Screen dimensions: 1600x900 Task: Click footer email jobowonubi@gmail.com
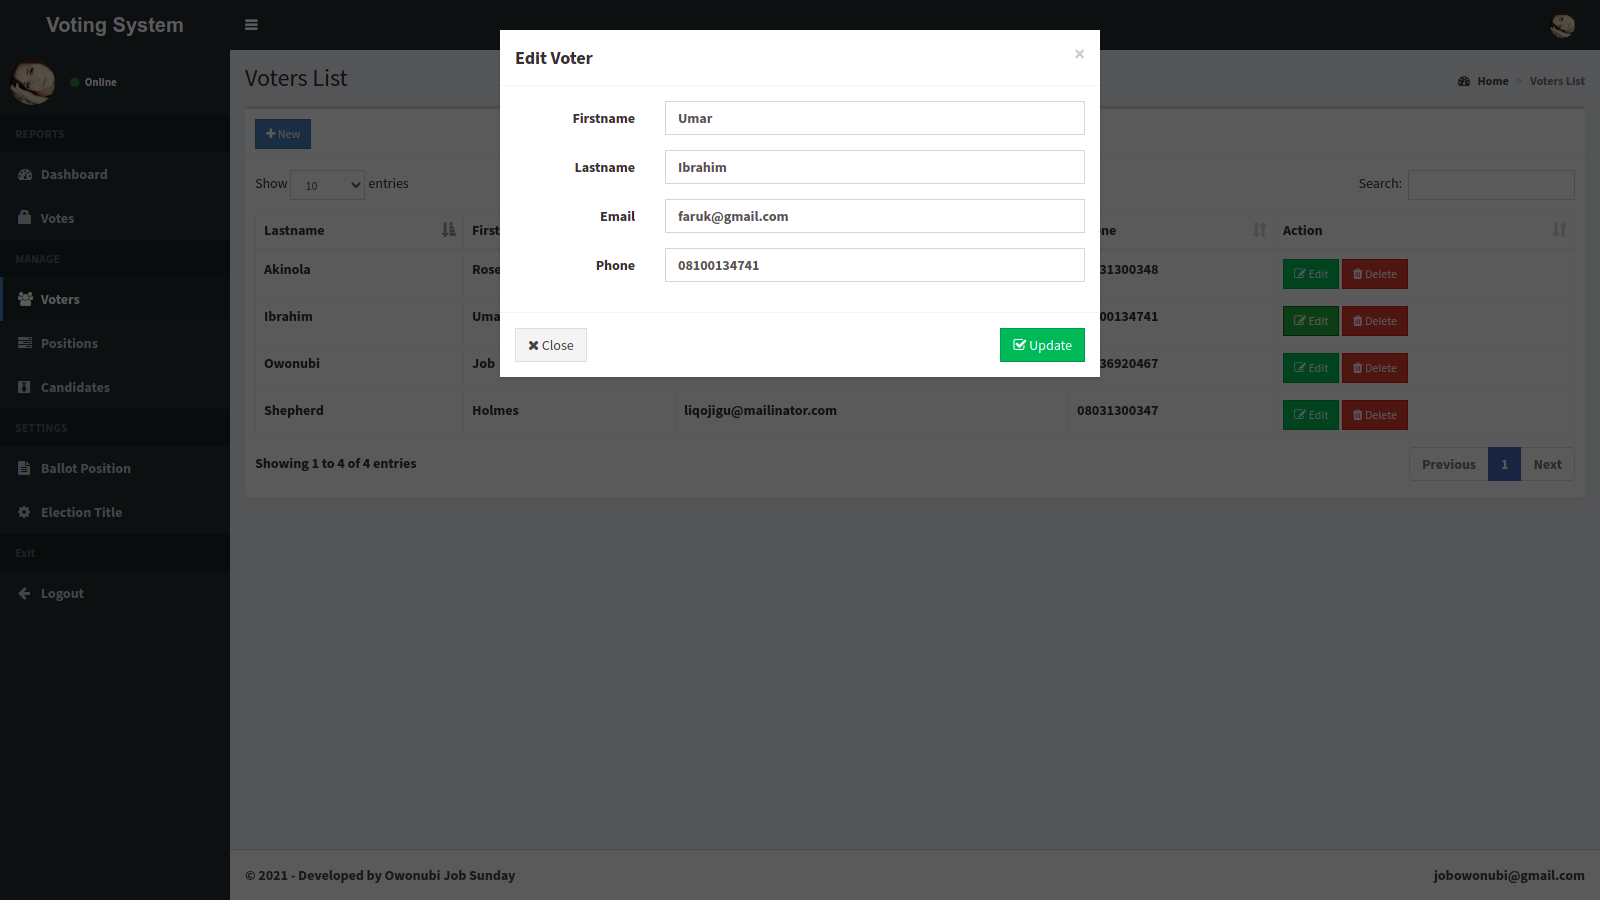pos(1509,875)
